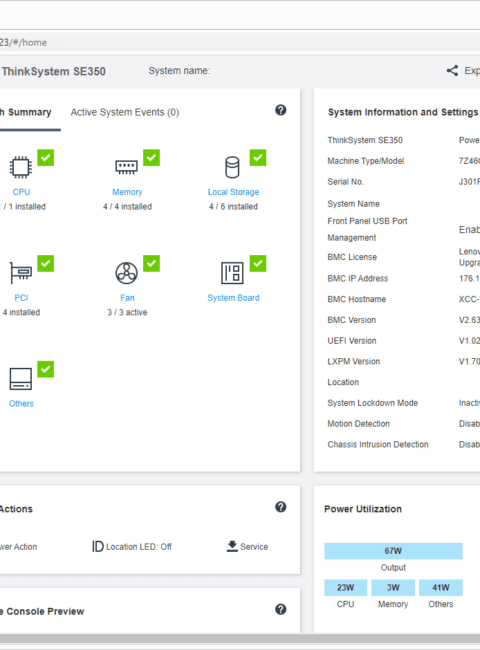
Task: Click the 41W Others power bar
Action: [441, 587]
